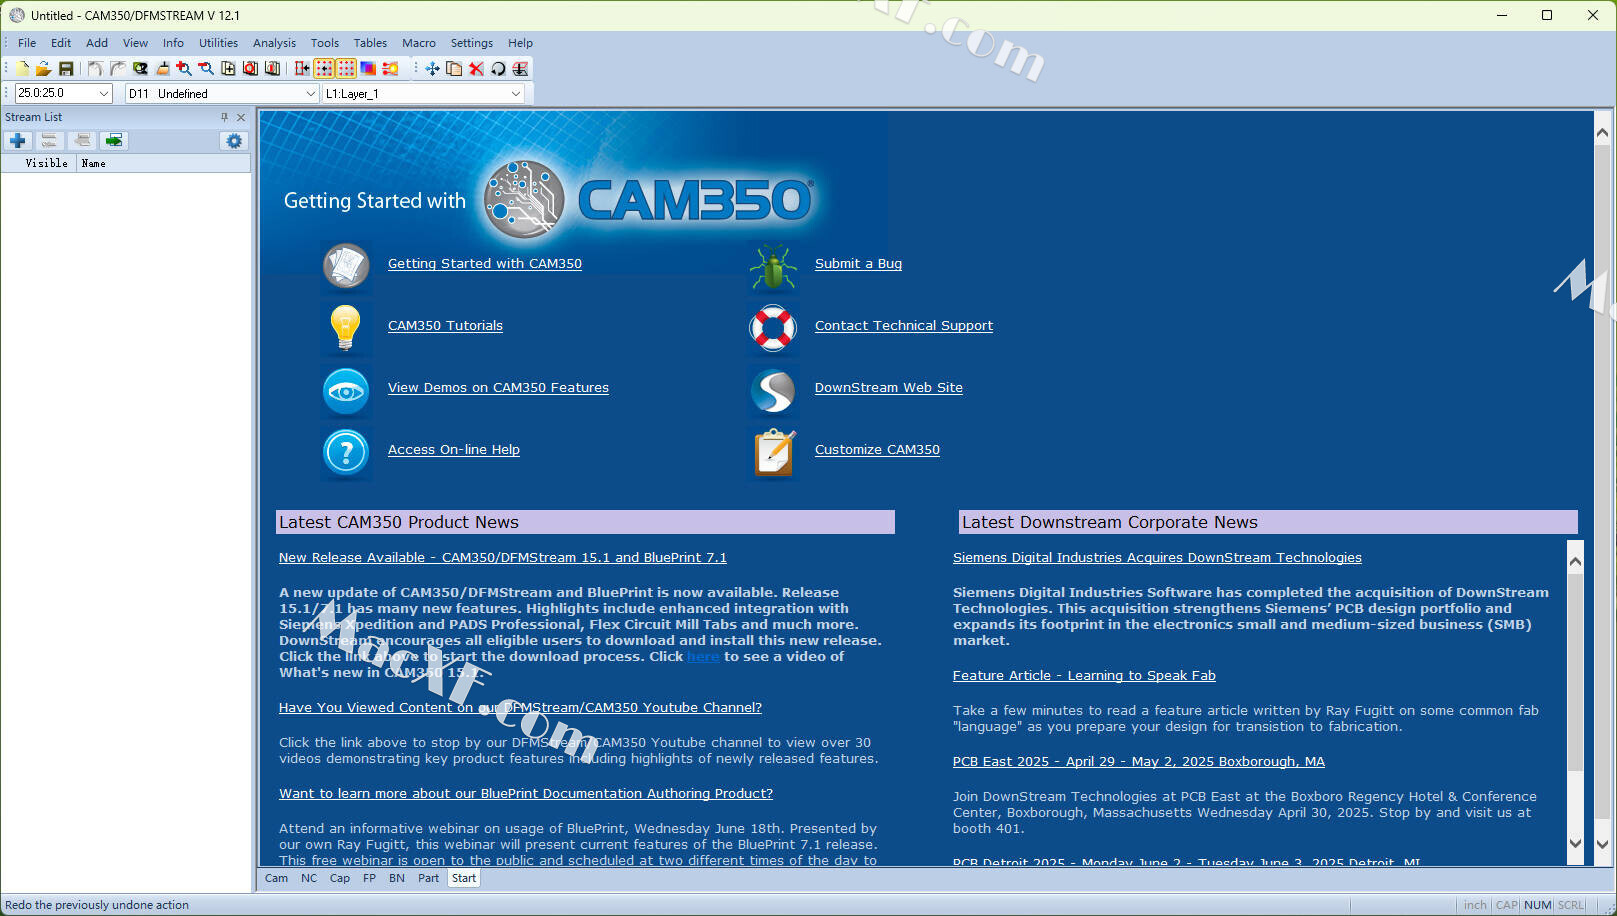
Task: Click Corporate News scrollbar down arrow
Action: pyautogui.click(x=1575, y=844)
